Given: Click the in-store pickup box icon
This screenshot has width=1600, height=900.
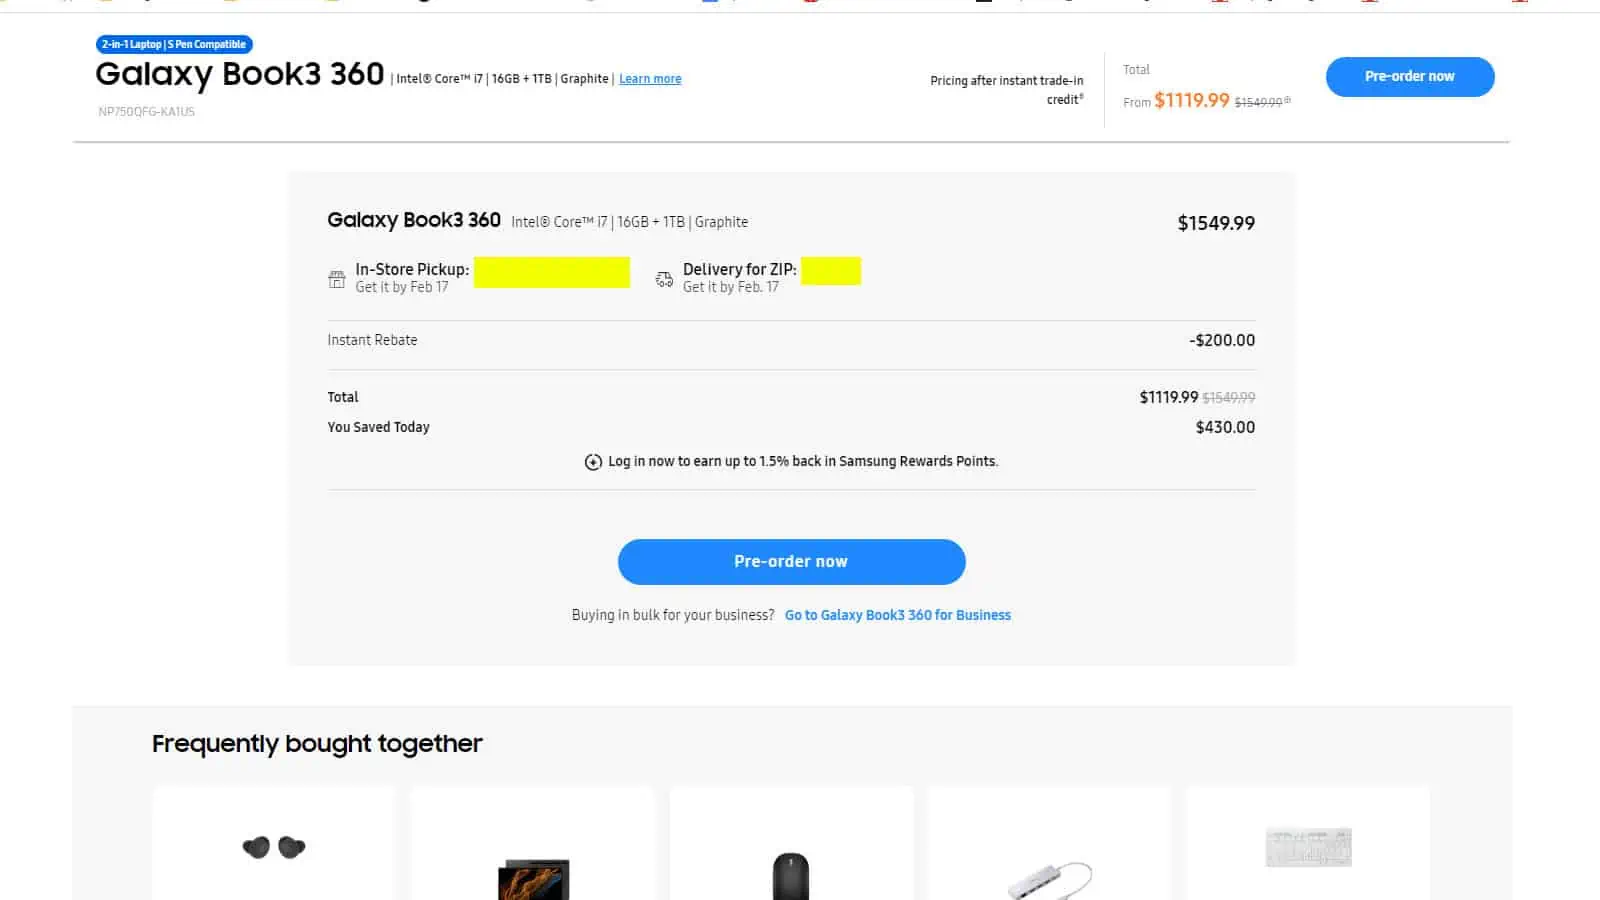Looking at the screenshot, I should point(337,278).
